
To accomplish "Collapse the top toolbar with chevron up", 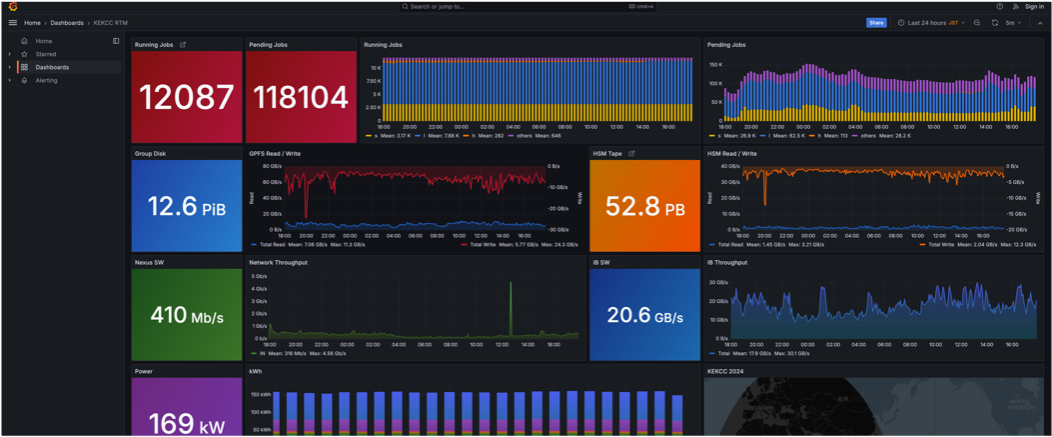I will (1040, 22).
